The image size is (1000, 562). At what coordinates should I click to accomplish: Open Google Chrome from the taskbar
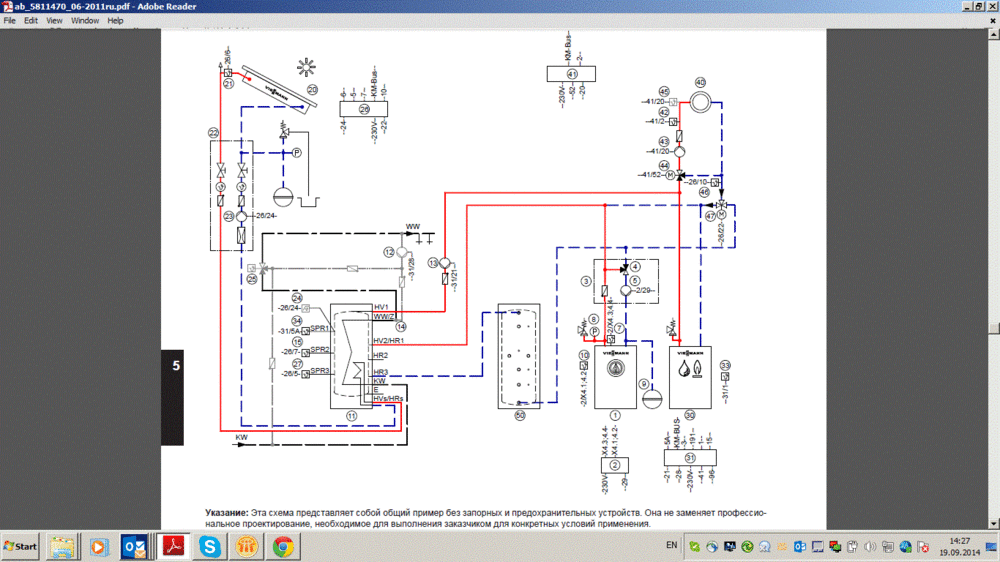tap(283, 547)
